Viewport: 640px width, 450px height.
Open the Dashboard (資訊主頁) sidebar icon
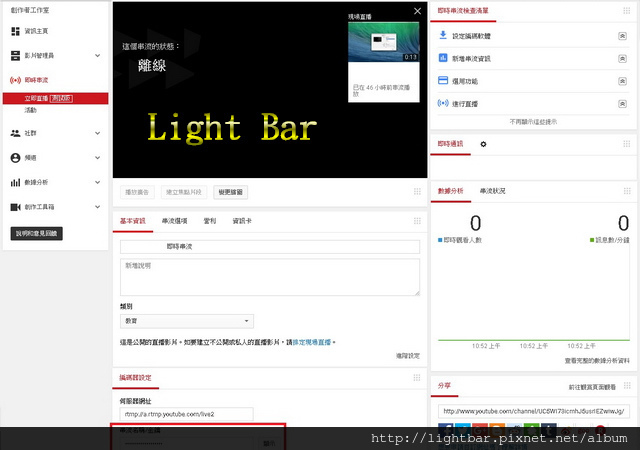point(15,31)
